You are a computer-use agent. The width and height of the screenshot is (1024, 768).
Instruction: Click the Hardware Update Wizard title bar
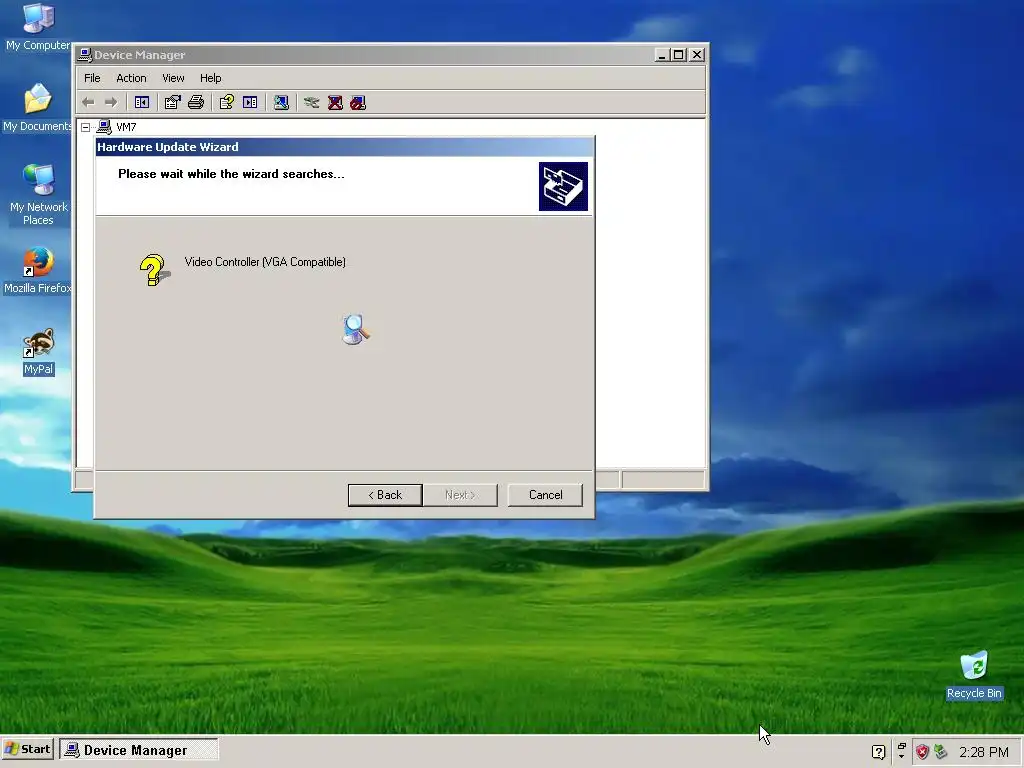pos(345,147)
